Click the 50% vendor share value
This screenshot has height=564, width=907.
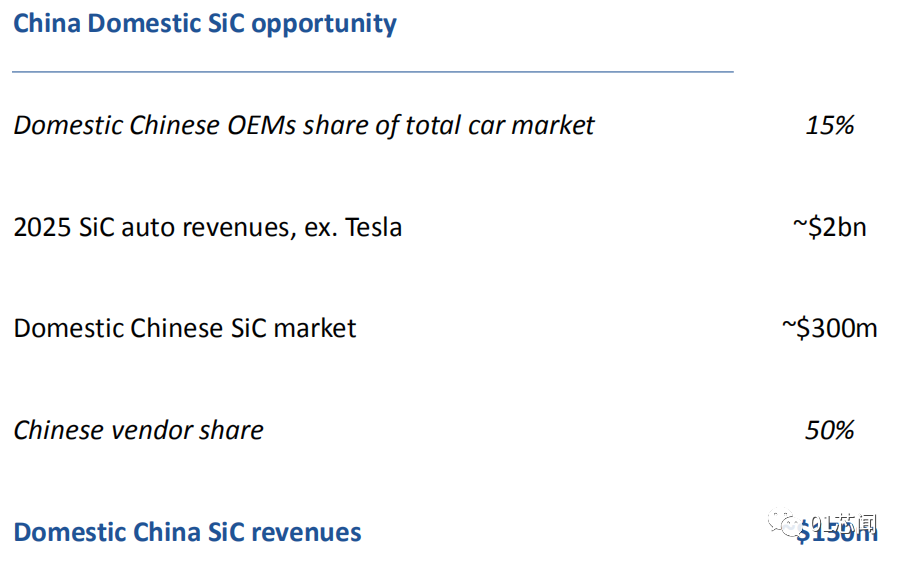(x=829, y=430)
